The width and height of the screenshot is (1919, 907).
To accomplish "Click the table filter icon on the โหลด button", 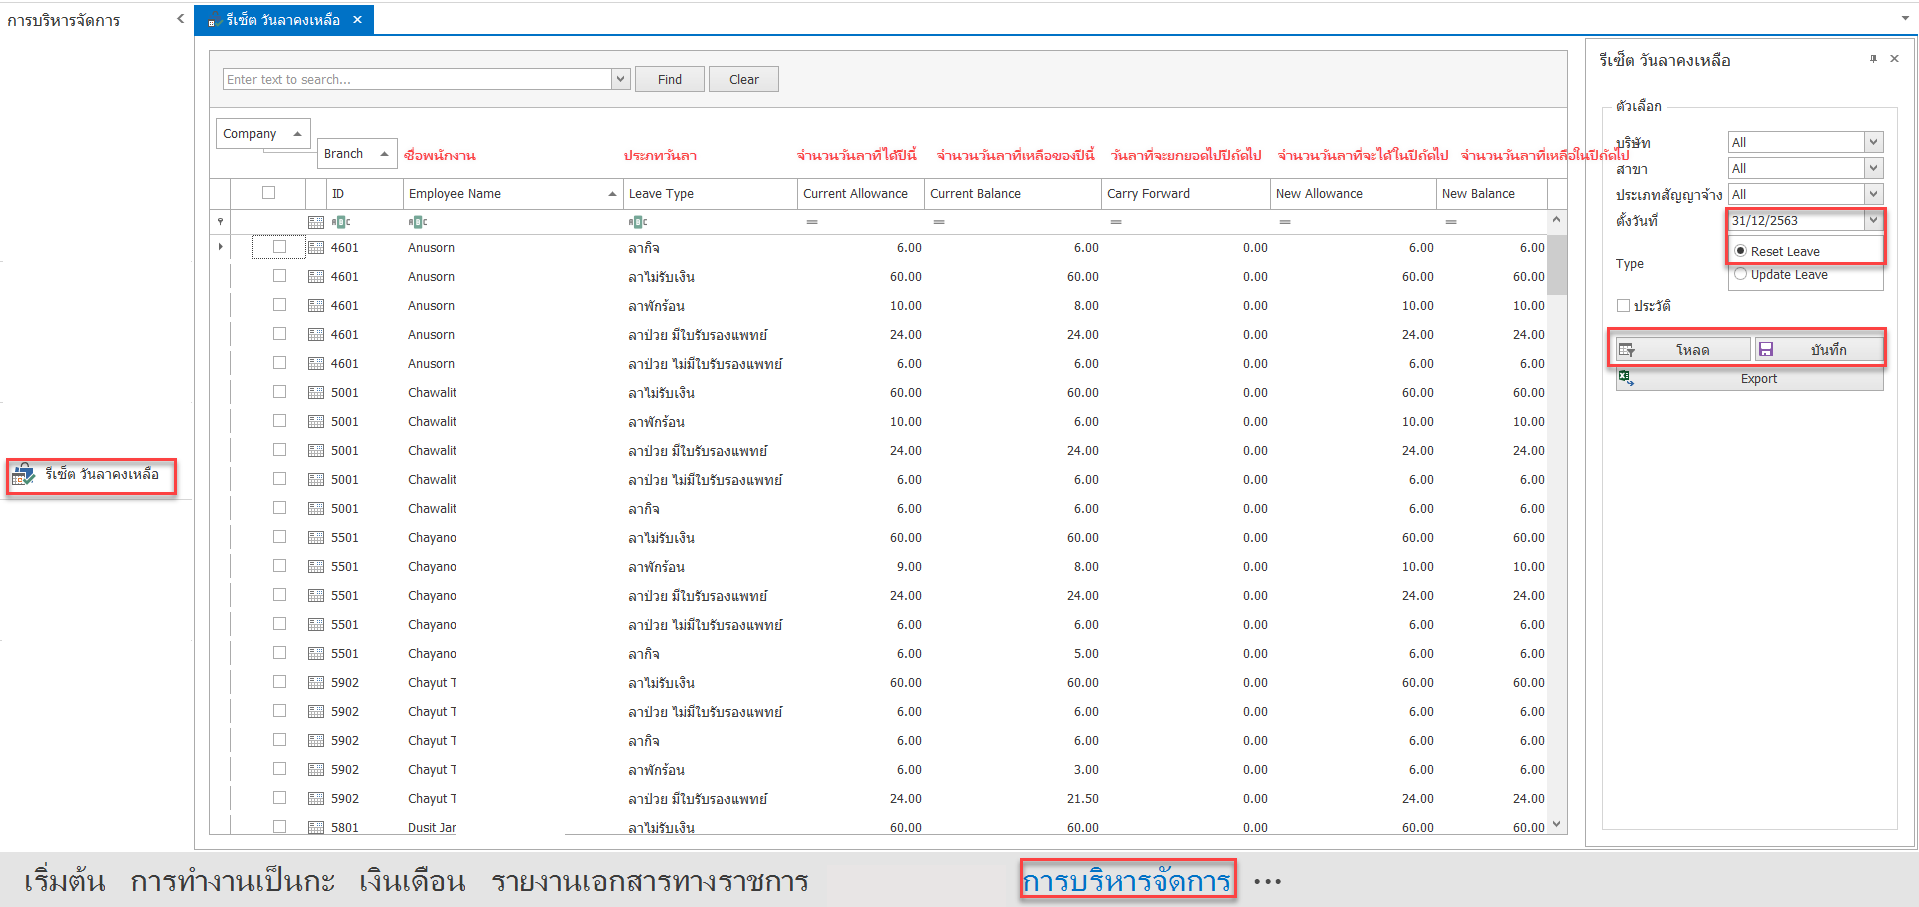I will 1627,350.
